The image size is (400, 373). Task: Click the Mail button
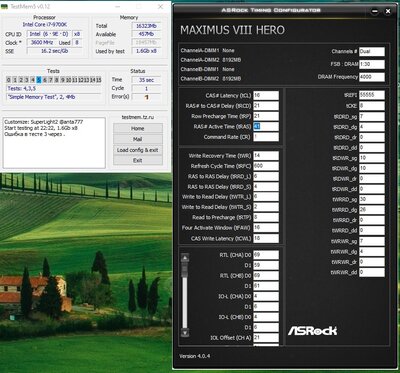[x=138, y=139]
